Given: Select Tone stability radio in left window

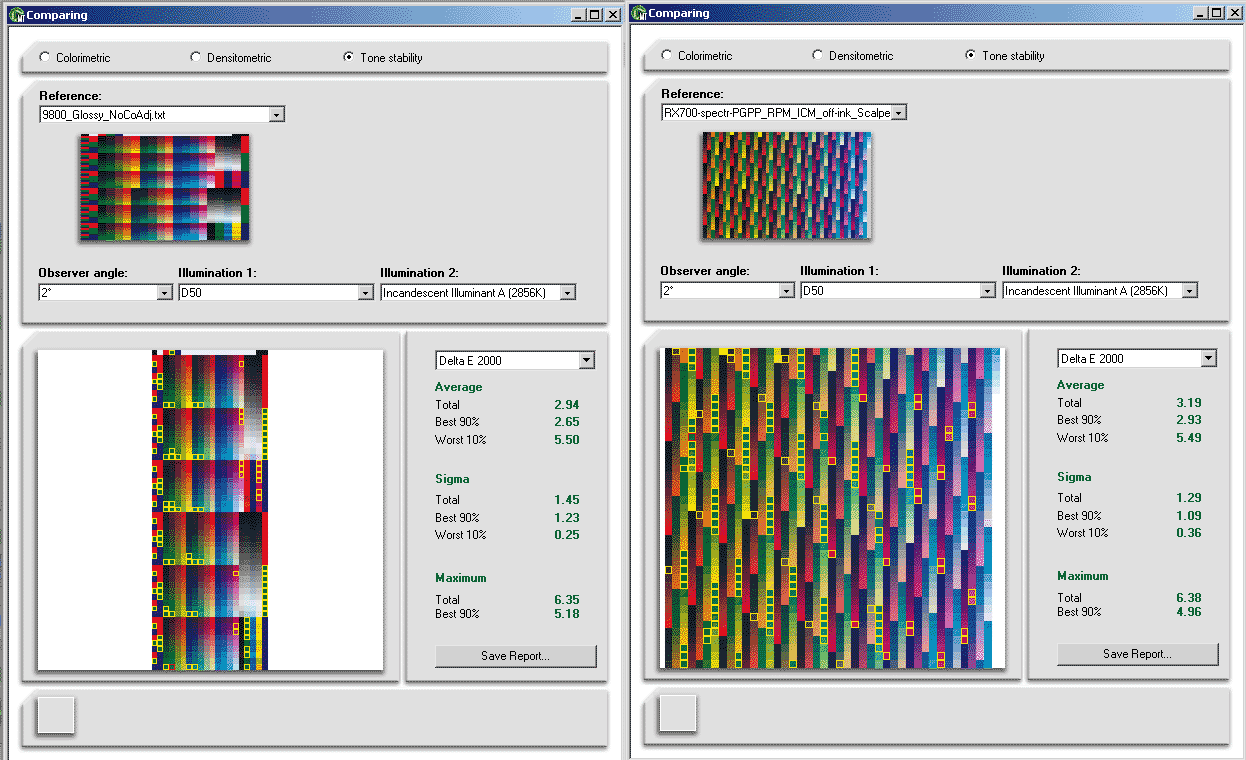Looking at the screenshot, I should click(x=348, y=57).
